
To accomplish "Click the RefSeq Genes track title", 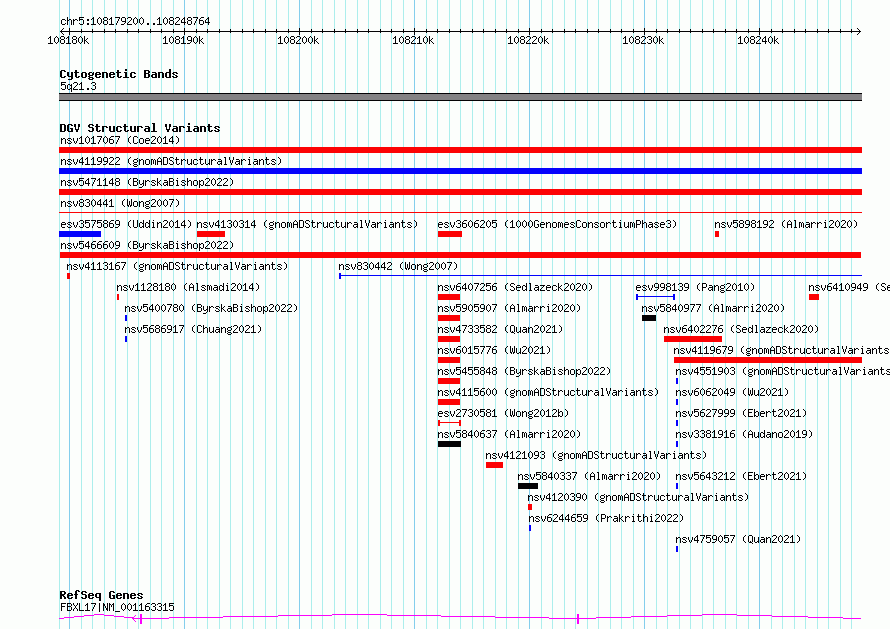I will (101, 595).
